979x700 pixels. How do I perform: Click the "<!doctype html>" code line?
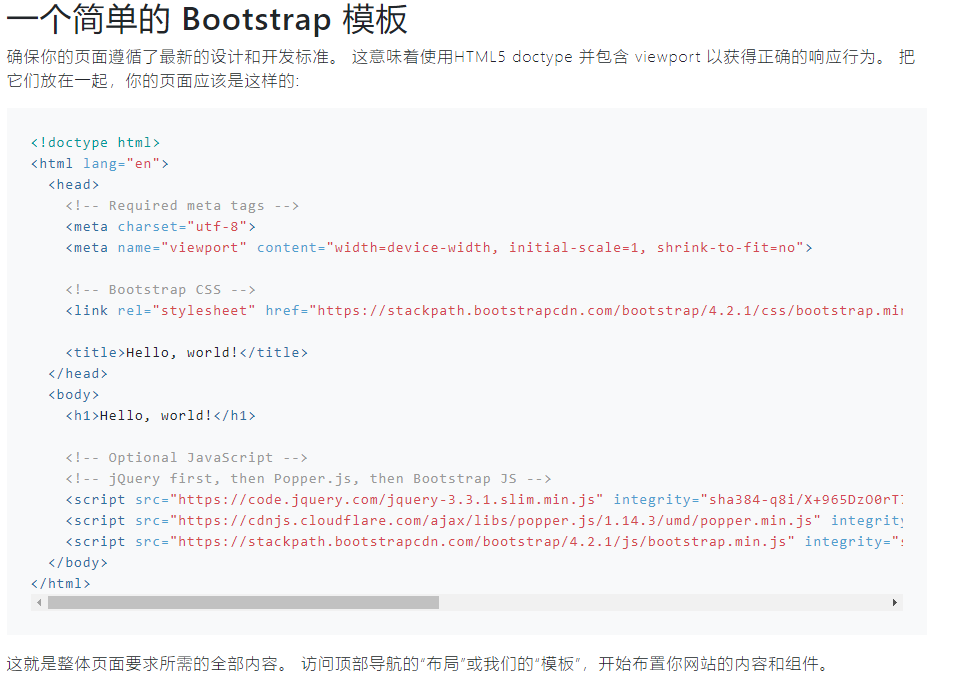tap(96, 143)
